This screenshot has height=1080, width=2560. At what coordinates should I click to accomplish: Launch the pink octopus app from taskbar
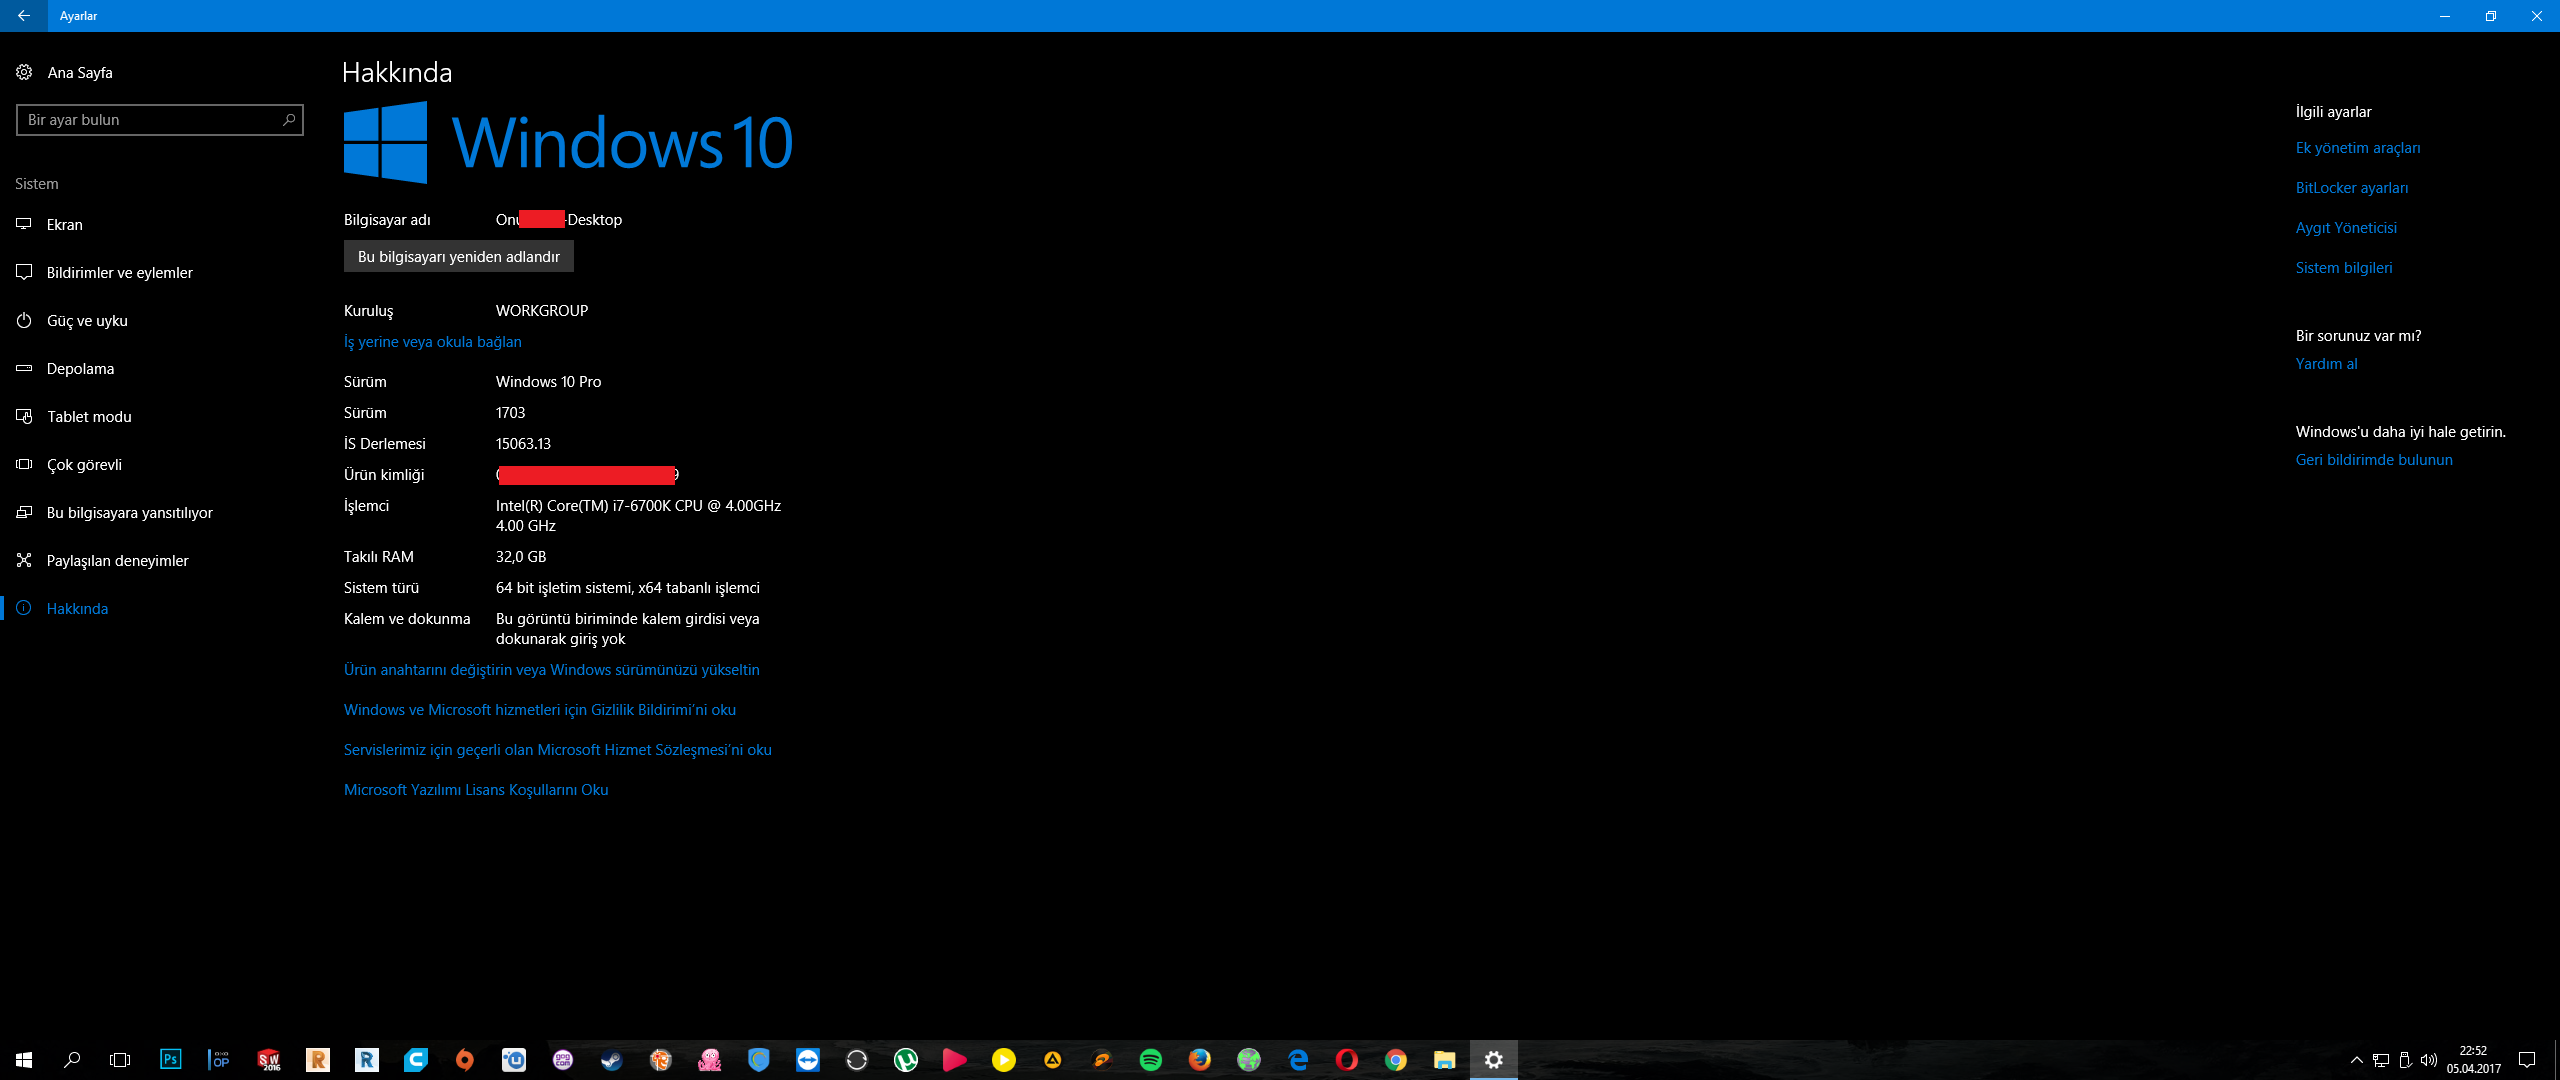[x=710, y=1060]
